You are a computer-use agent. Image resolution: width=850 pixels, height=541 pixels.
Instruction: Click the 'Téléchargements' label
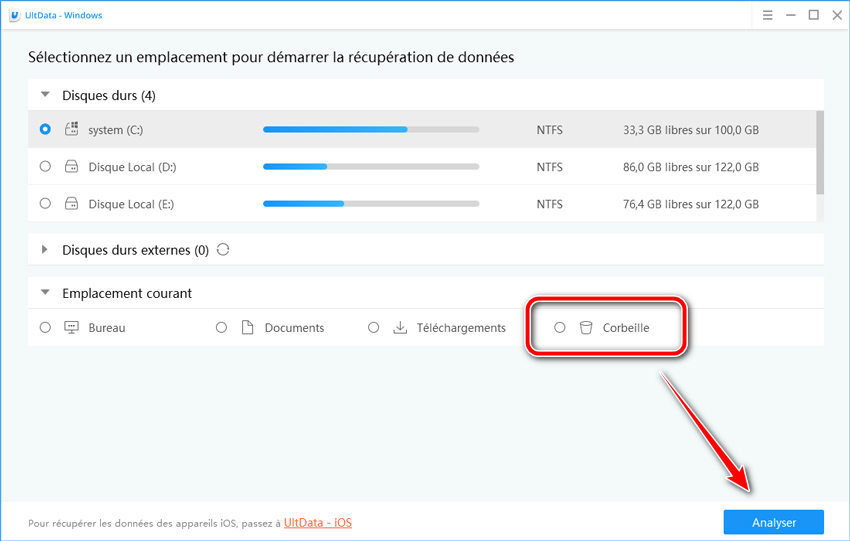(x=461, y=328)
